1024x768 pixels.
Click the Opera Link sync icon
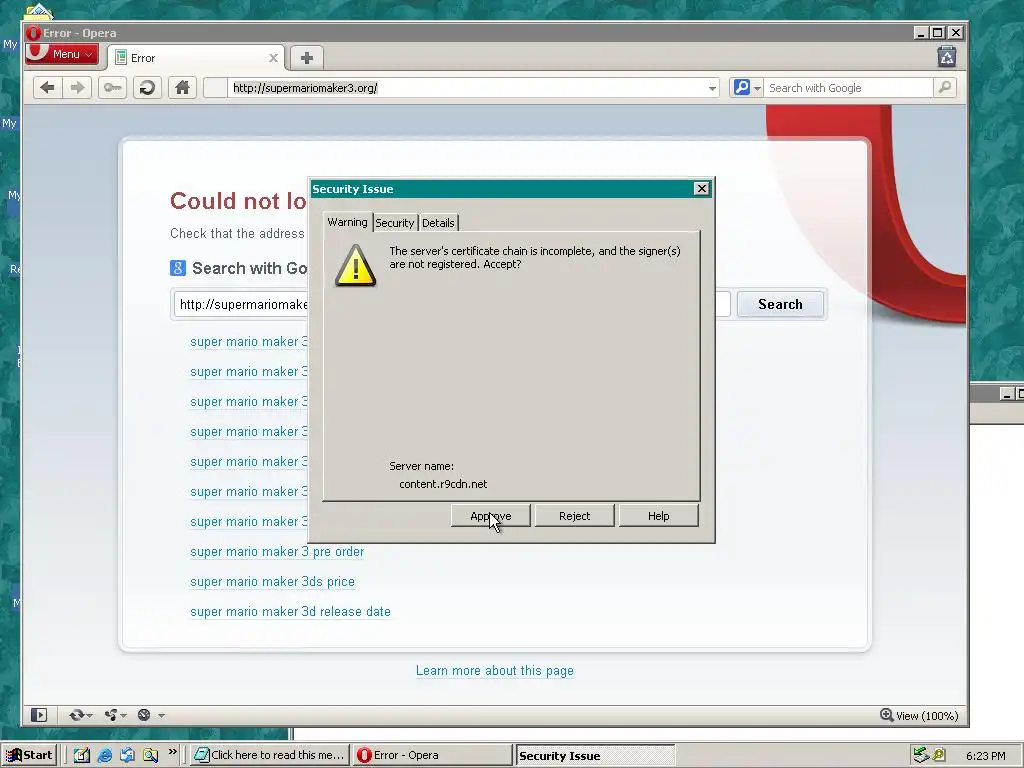[76, 715]
